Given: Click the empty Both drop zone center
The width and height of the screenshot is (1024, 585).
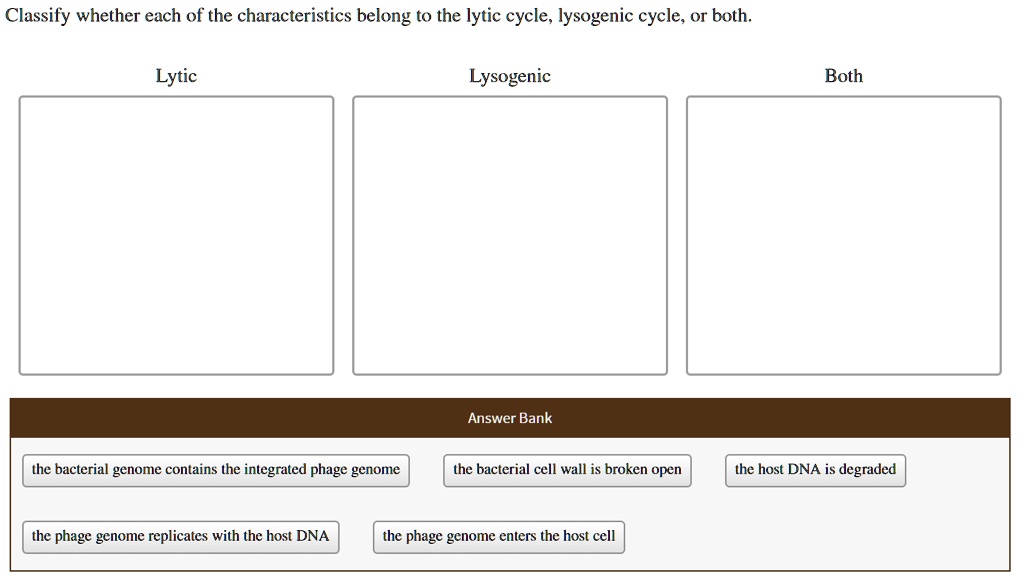Looking at the screenshot, I should pos(843,235).
